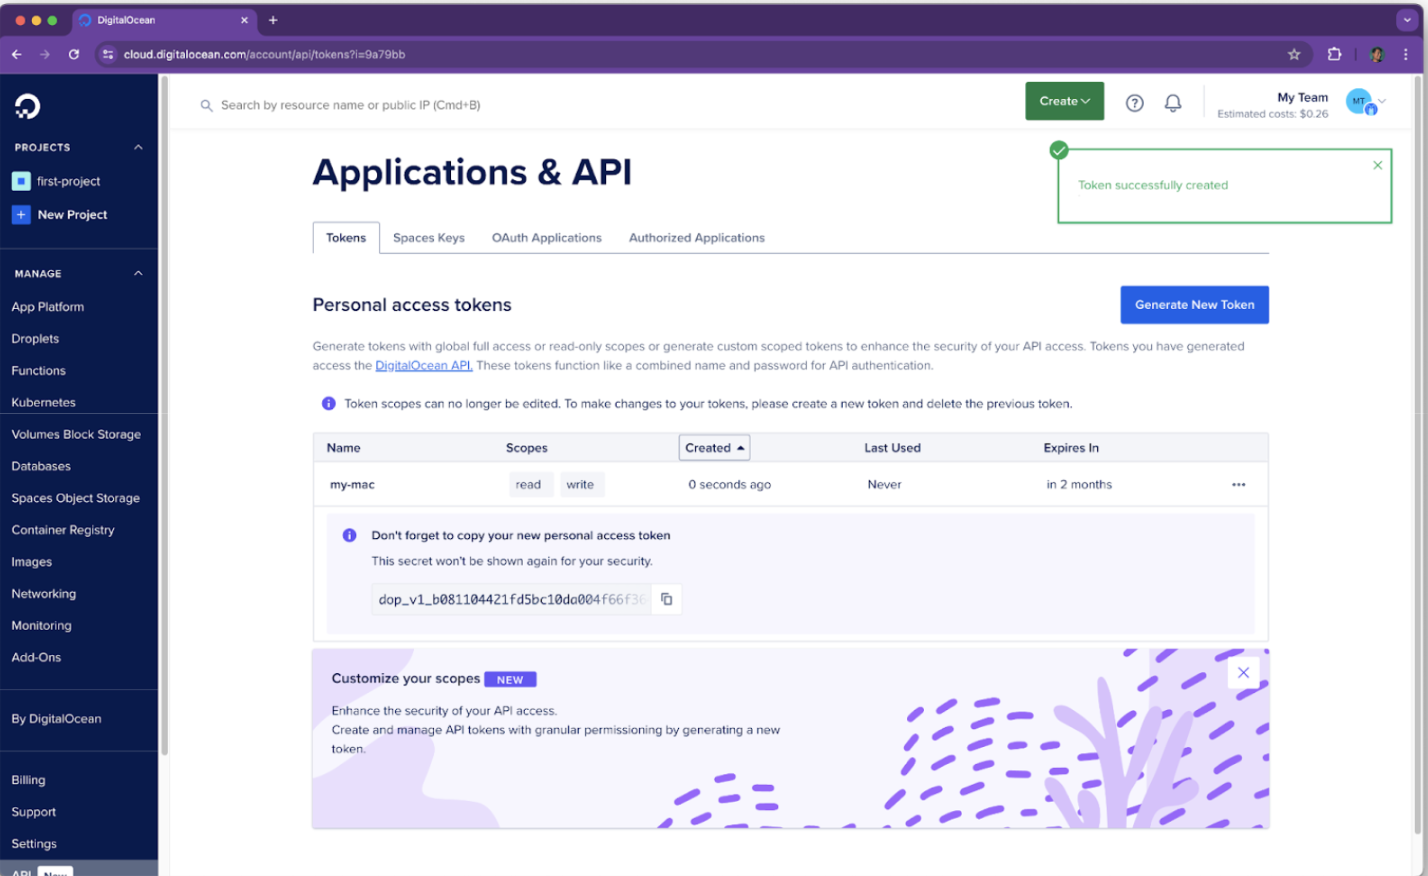
Task: Open the My Team account menu
Action: [1364, 102]
